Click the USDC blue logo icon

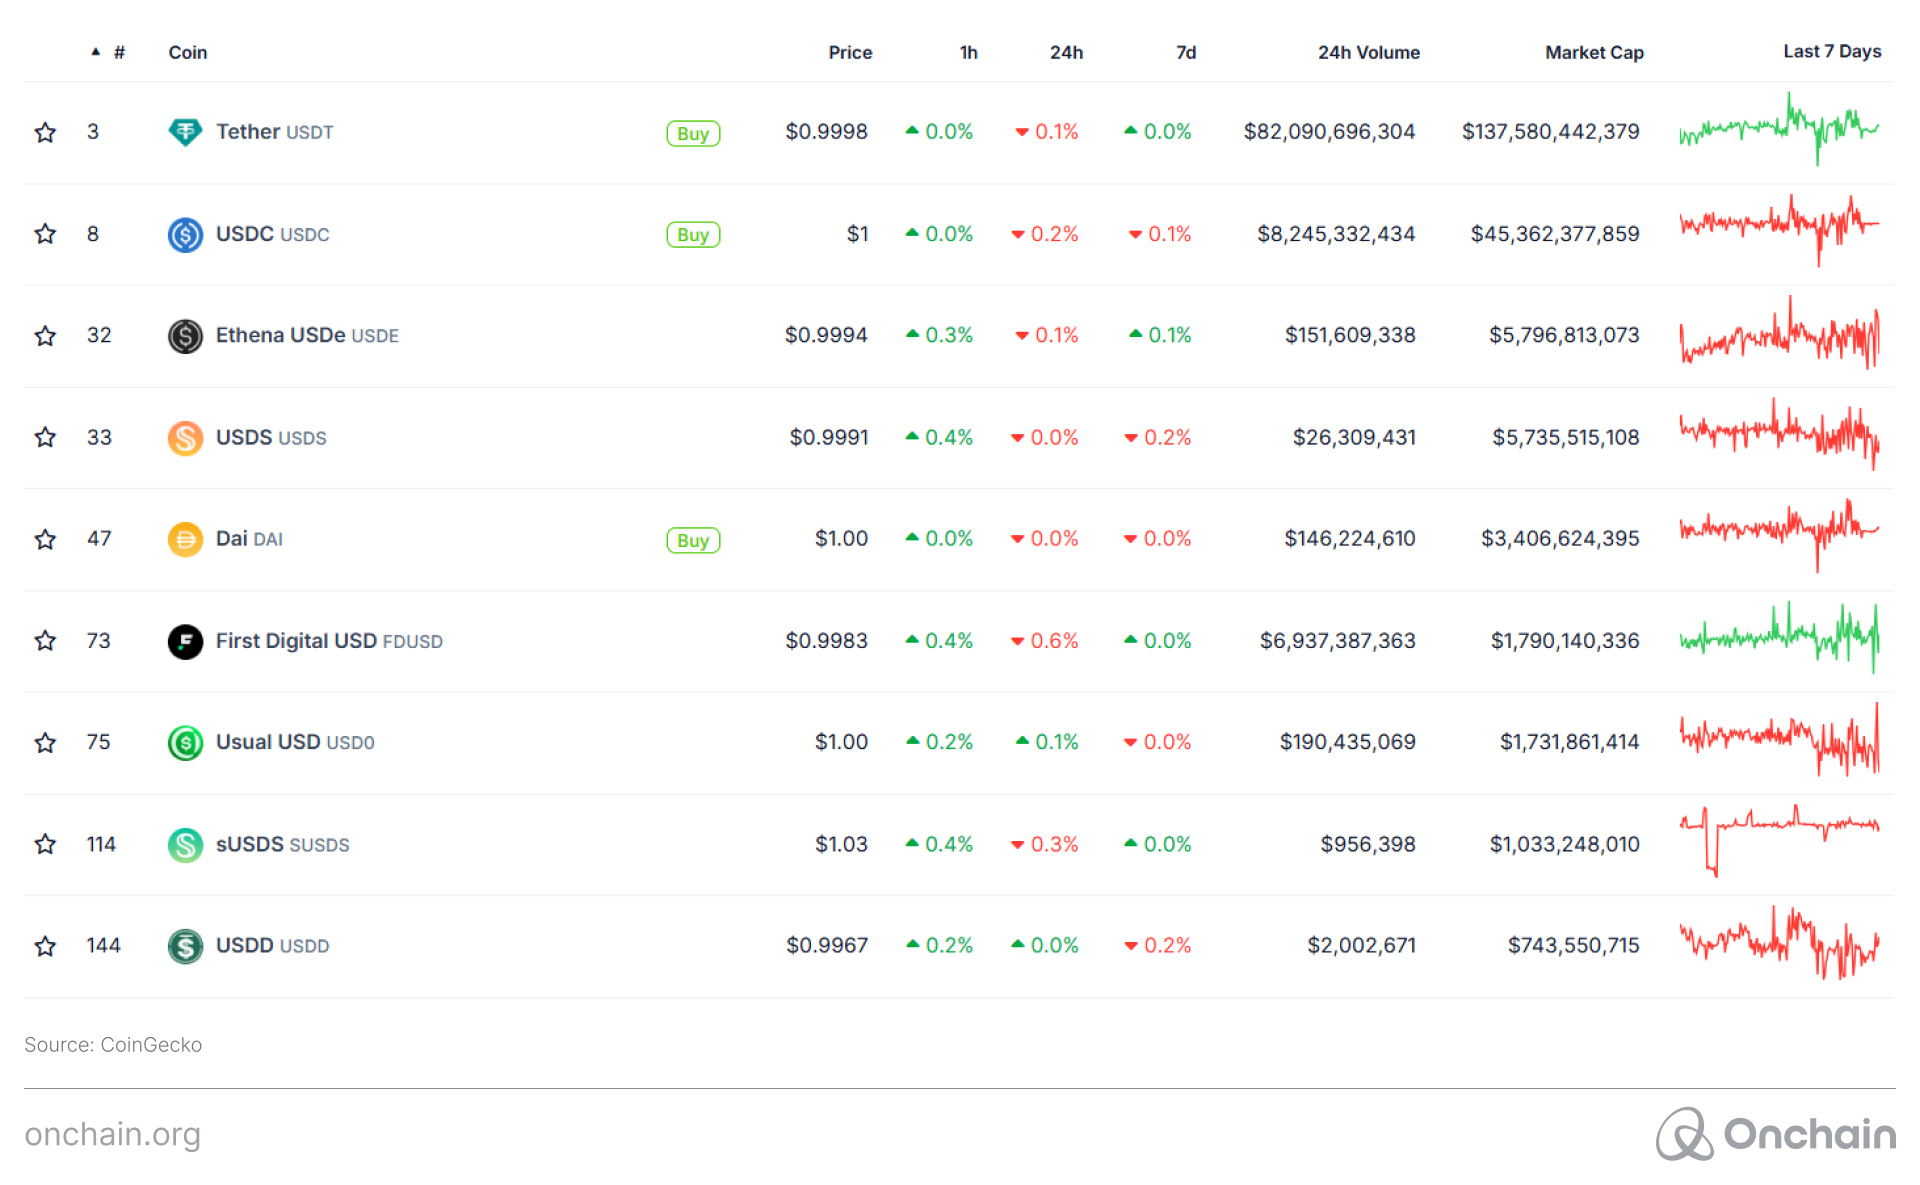(185, 234)
